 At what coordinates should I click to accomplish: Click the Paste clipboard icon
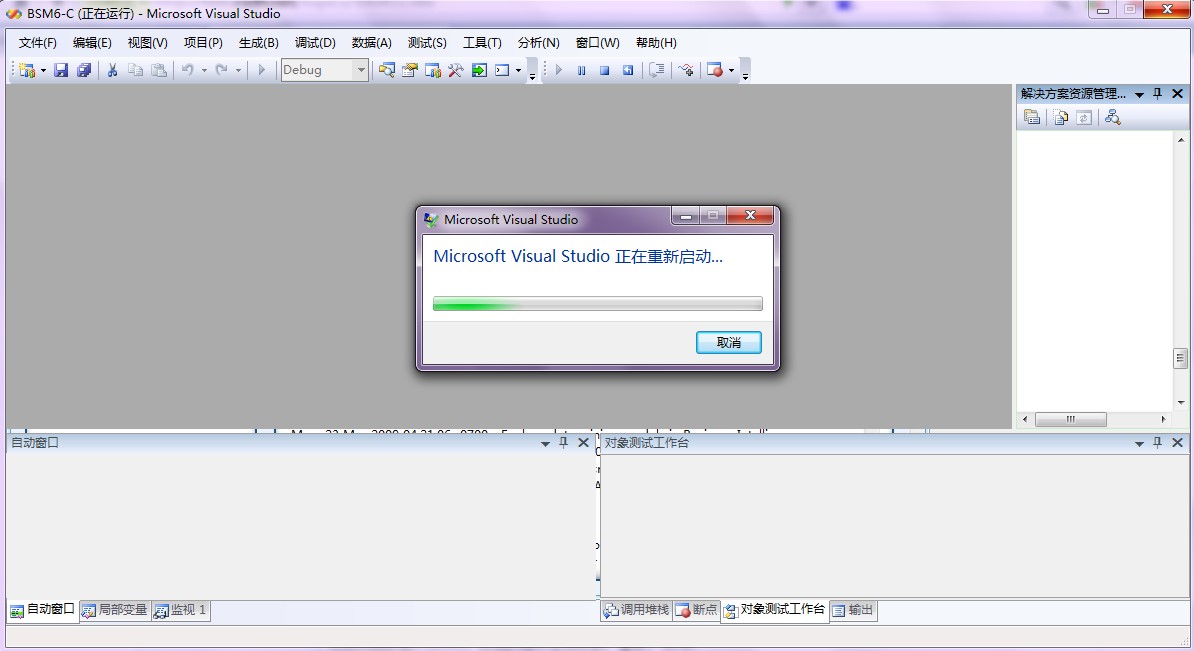point(158,70)
